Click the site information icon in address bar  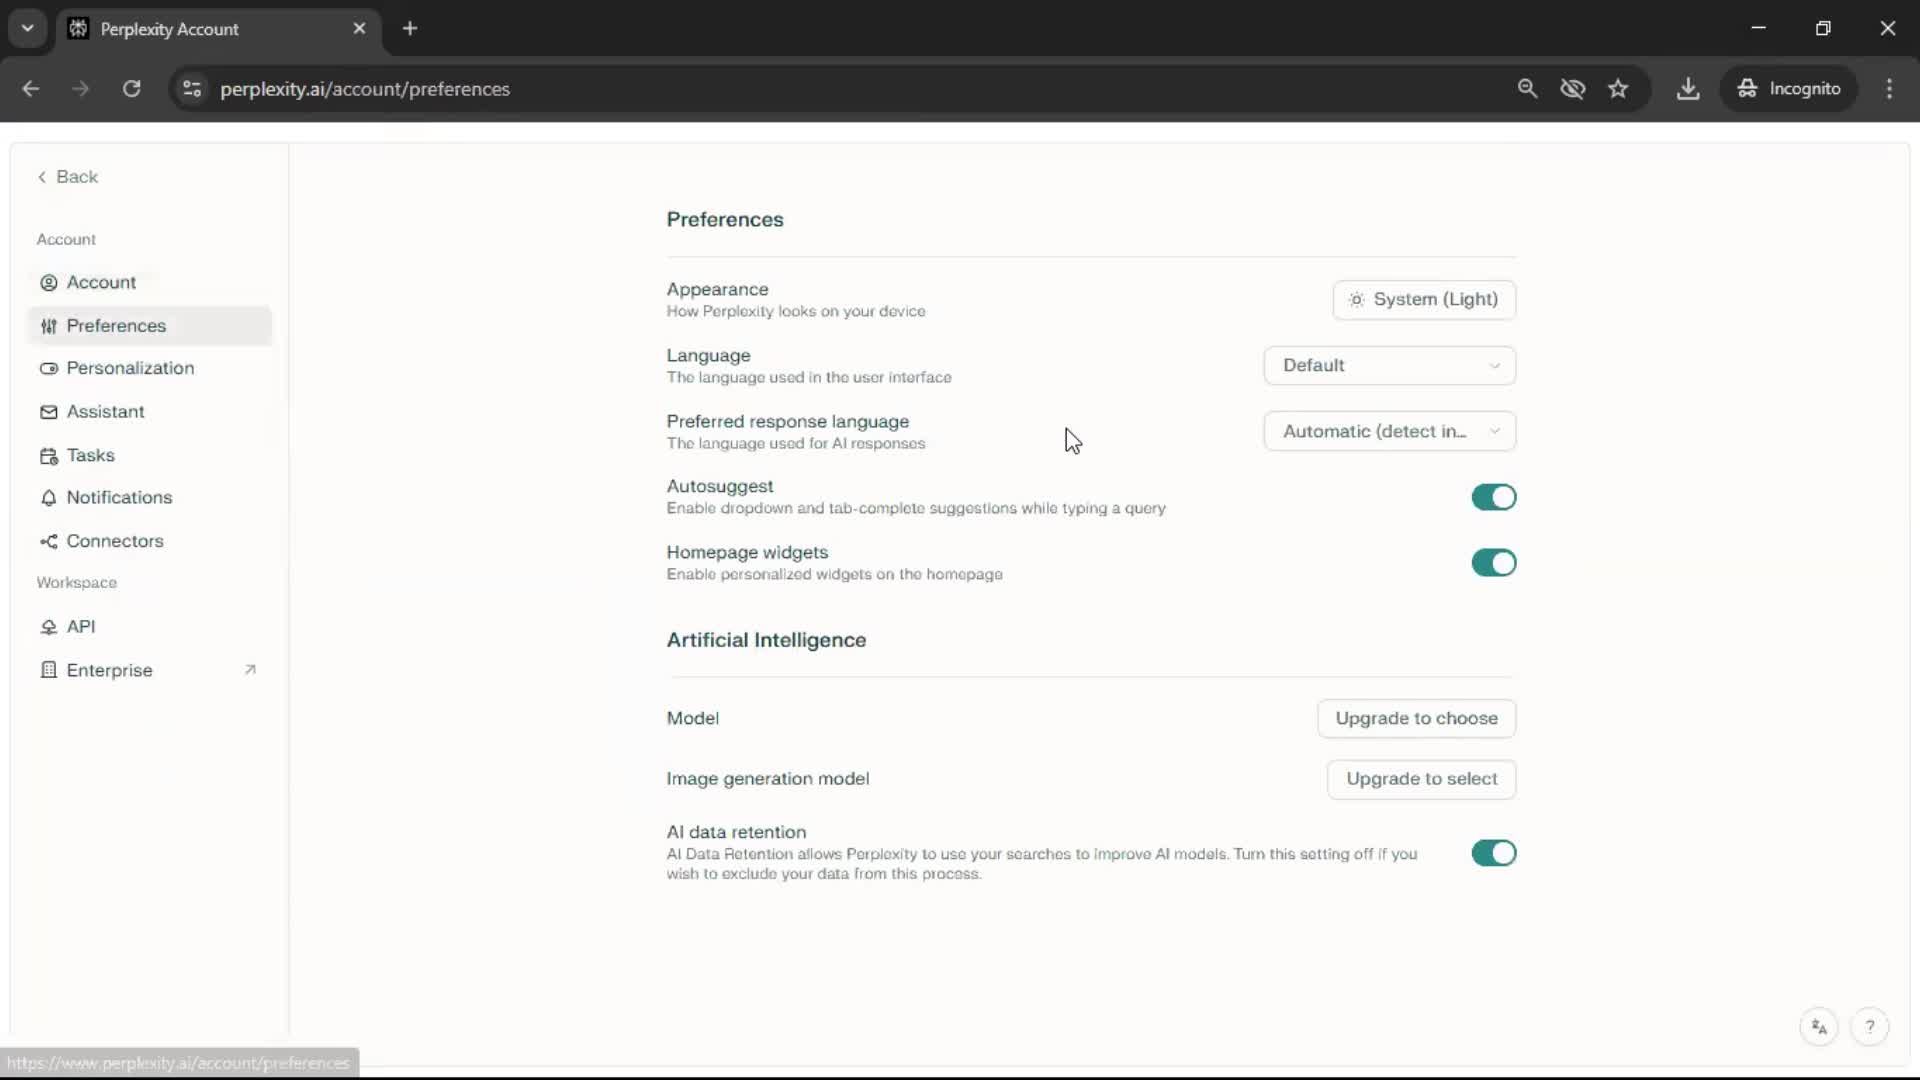[192, 89]
